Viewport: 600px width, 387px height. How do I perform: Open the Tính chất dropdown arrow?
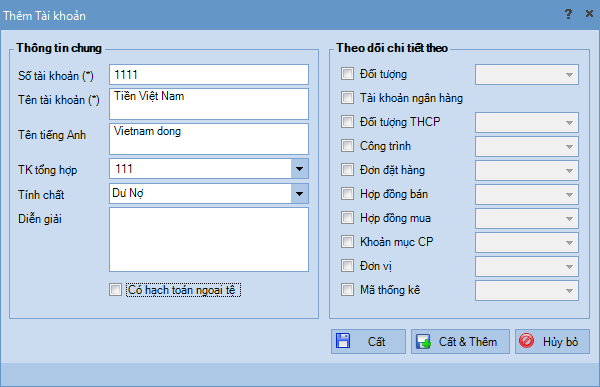click(300, 194)
